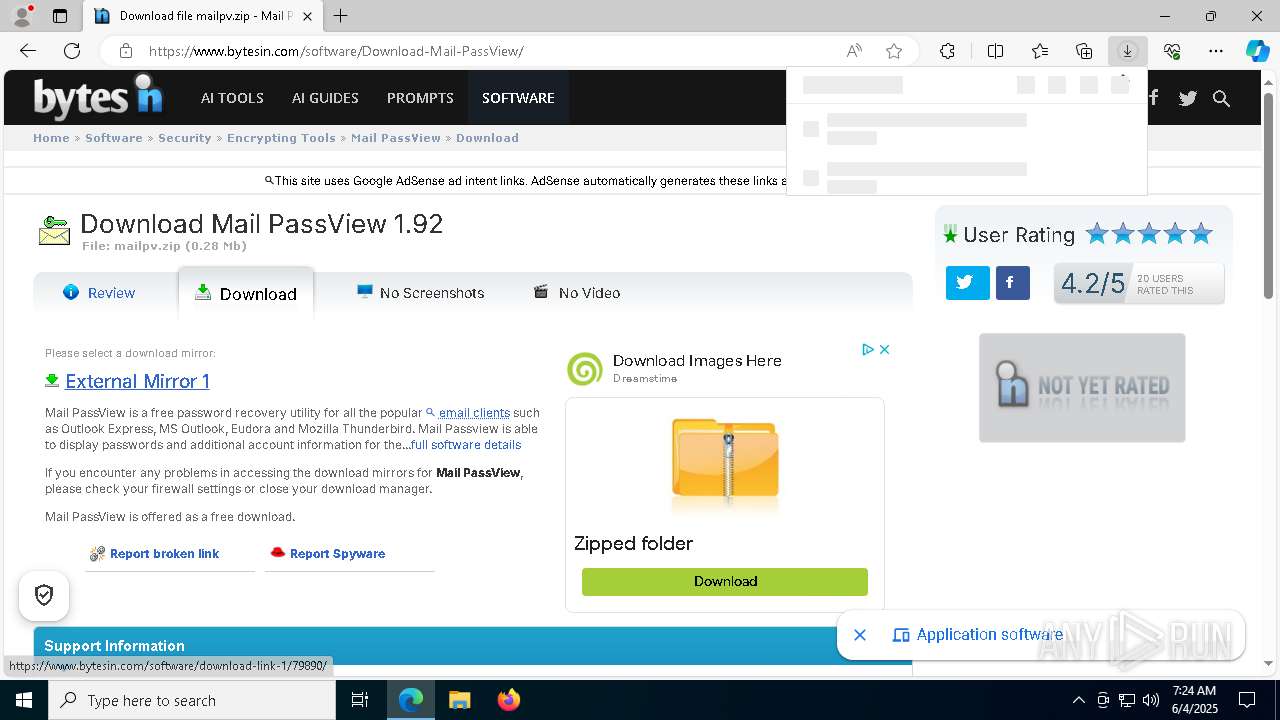Go to Home breadcrumb link

51,138
